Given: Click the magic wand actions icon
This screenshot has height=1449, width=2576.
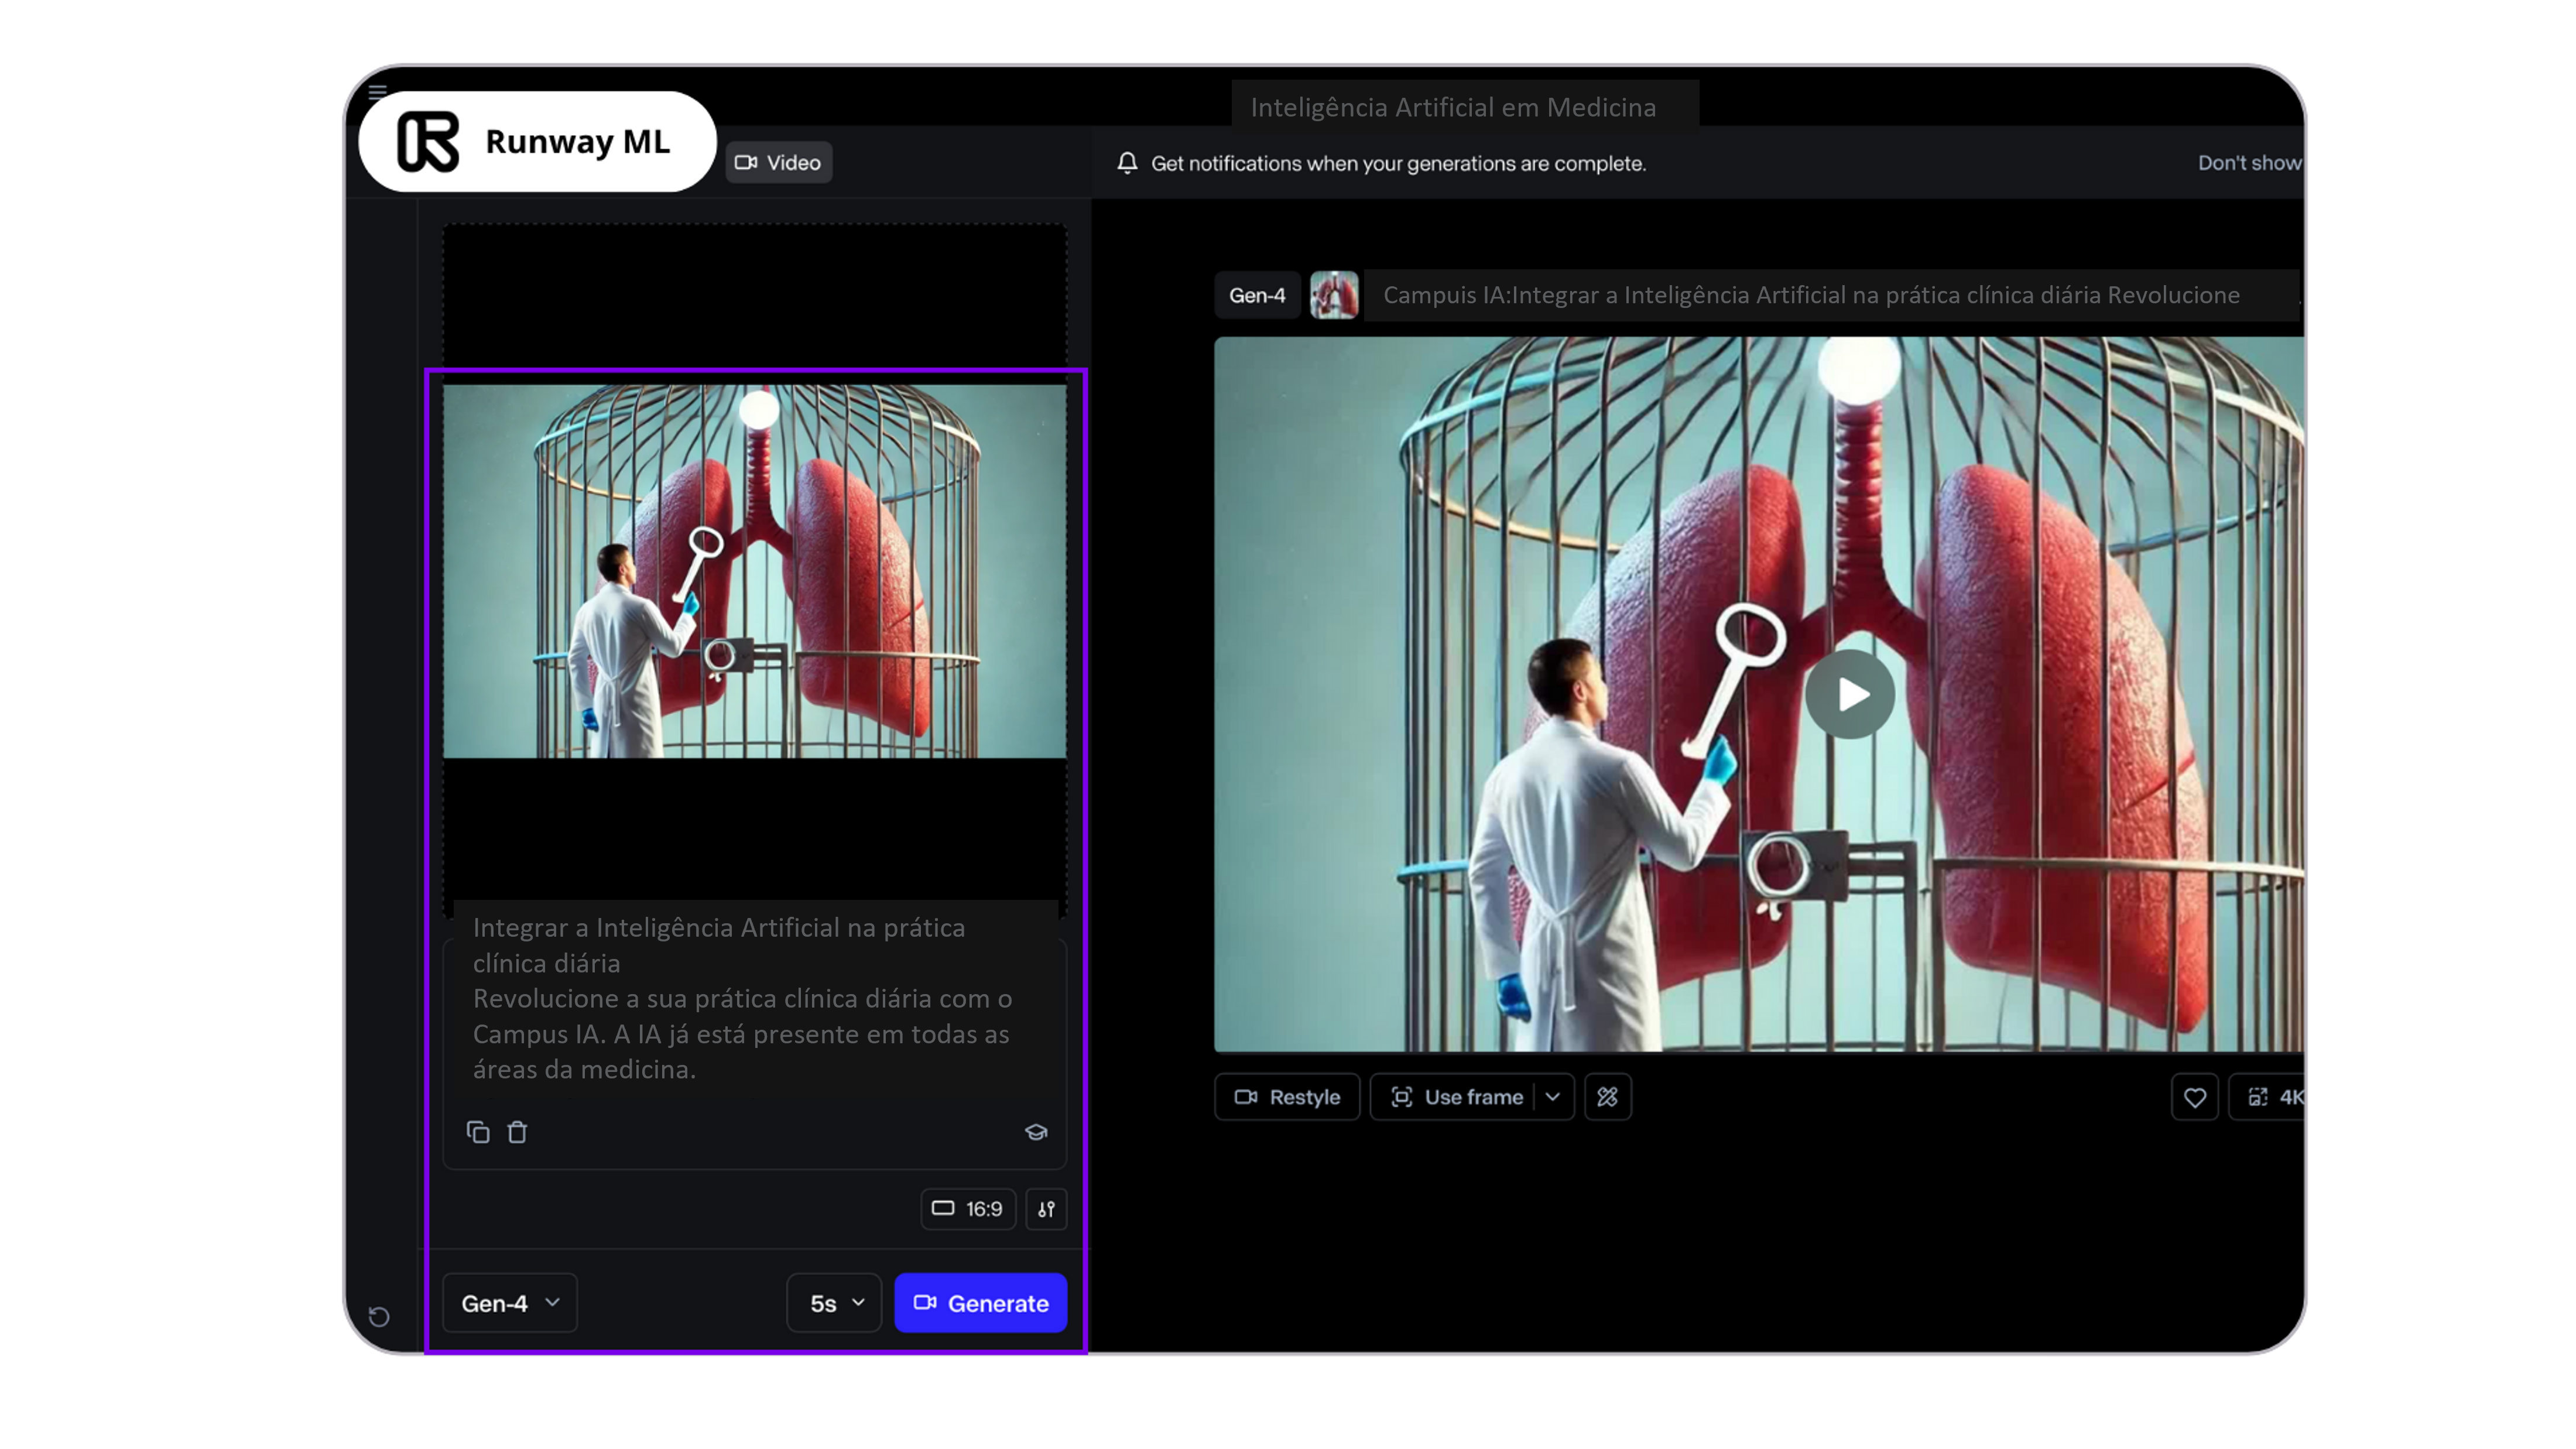Looking at the screenshot, I should point(1607,1097).
